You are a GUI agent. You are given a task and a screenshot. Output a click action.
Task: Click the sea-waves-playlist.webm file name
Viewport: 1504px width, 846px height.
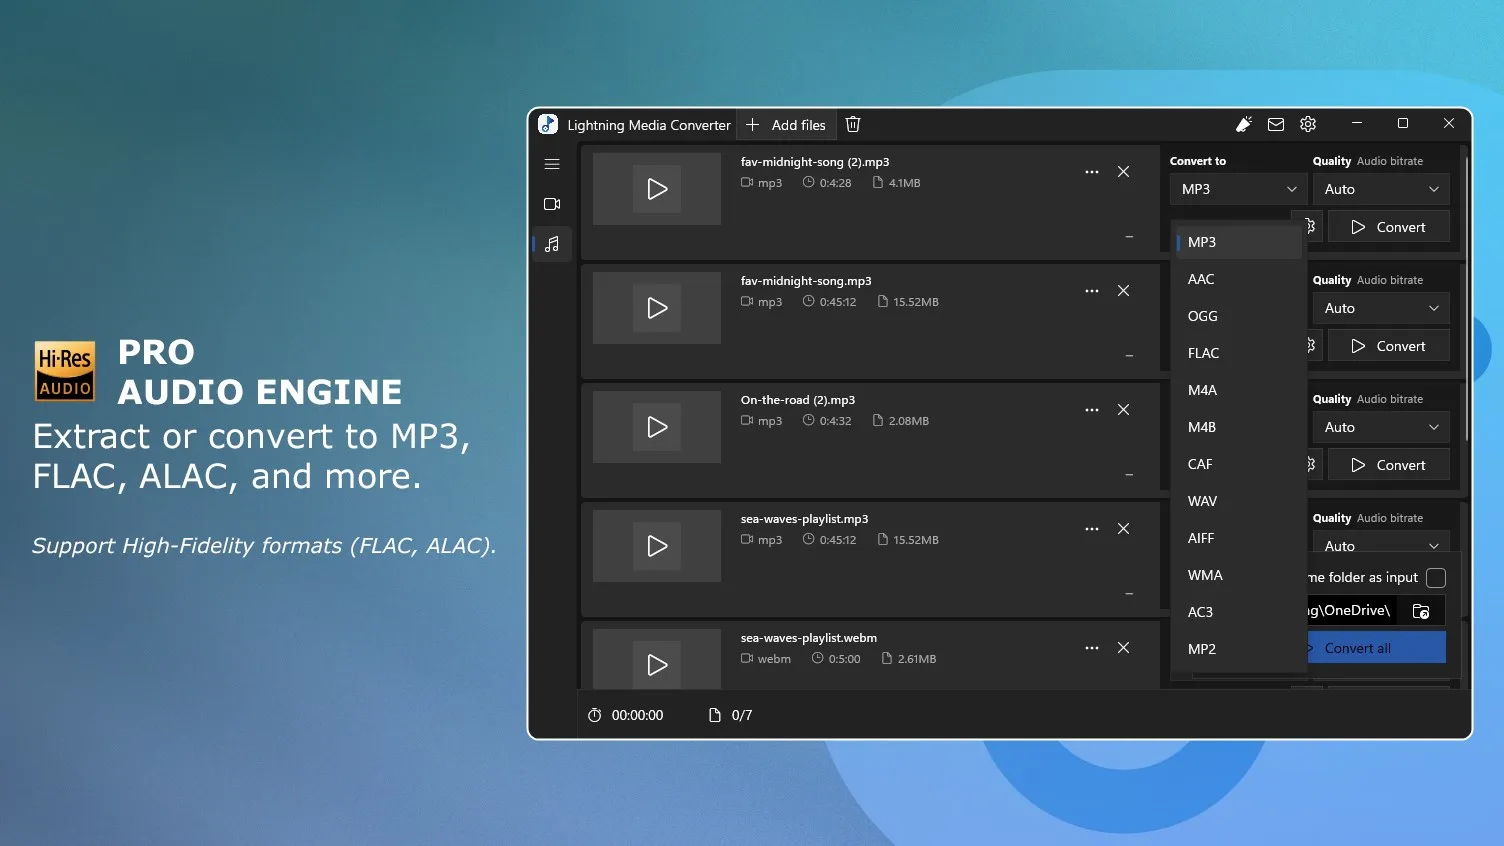[x=809, y=638]
